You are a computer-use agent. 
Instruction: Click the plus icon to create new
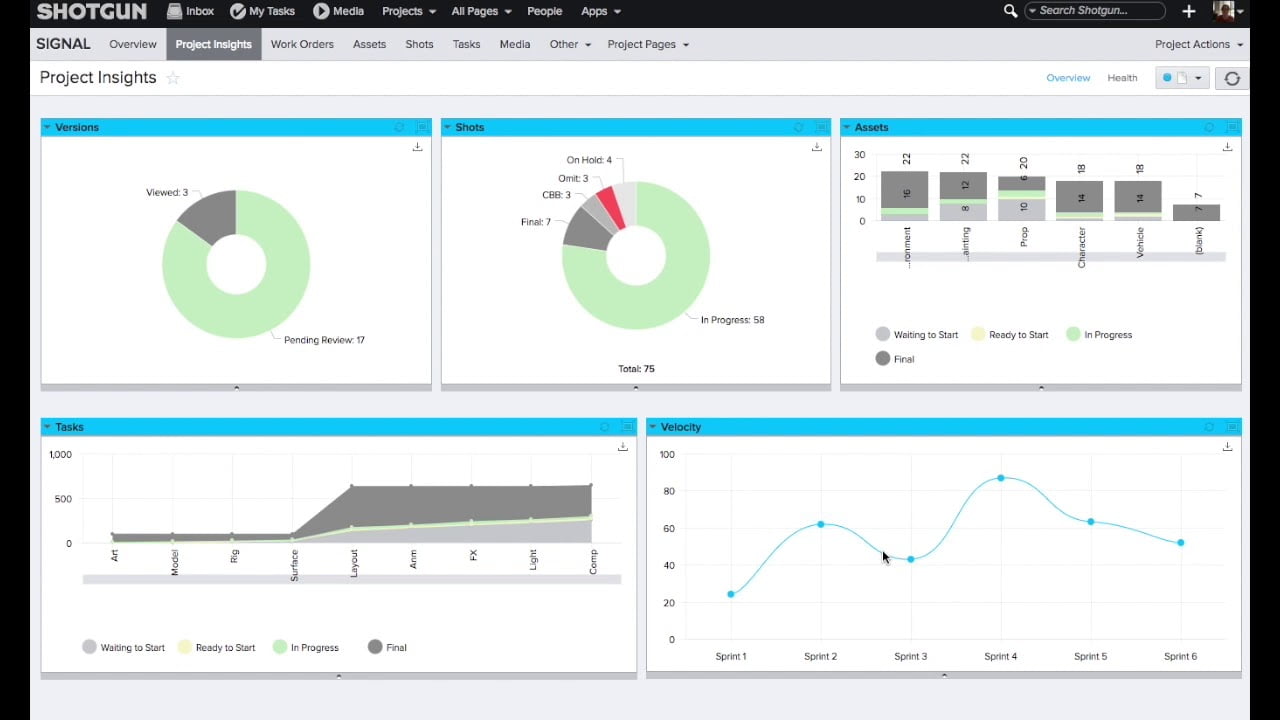1189,11
